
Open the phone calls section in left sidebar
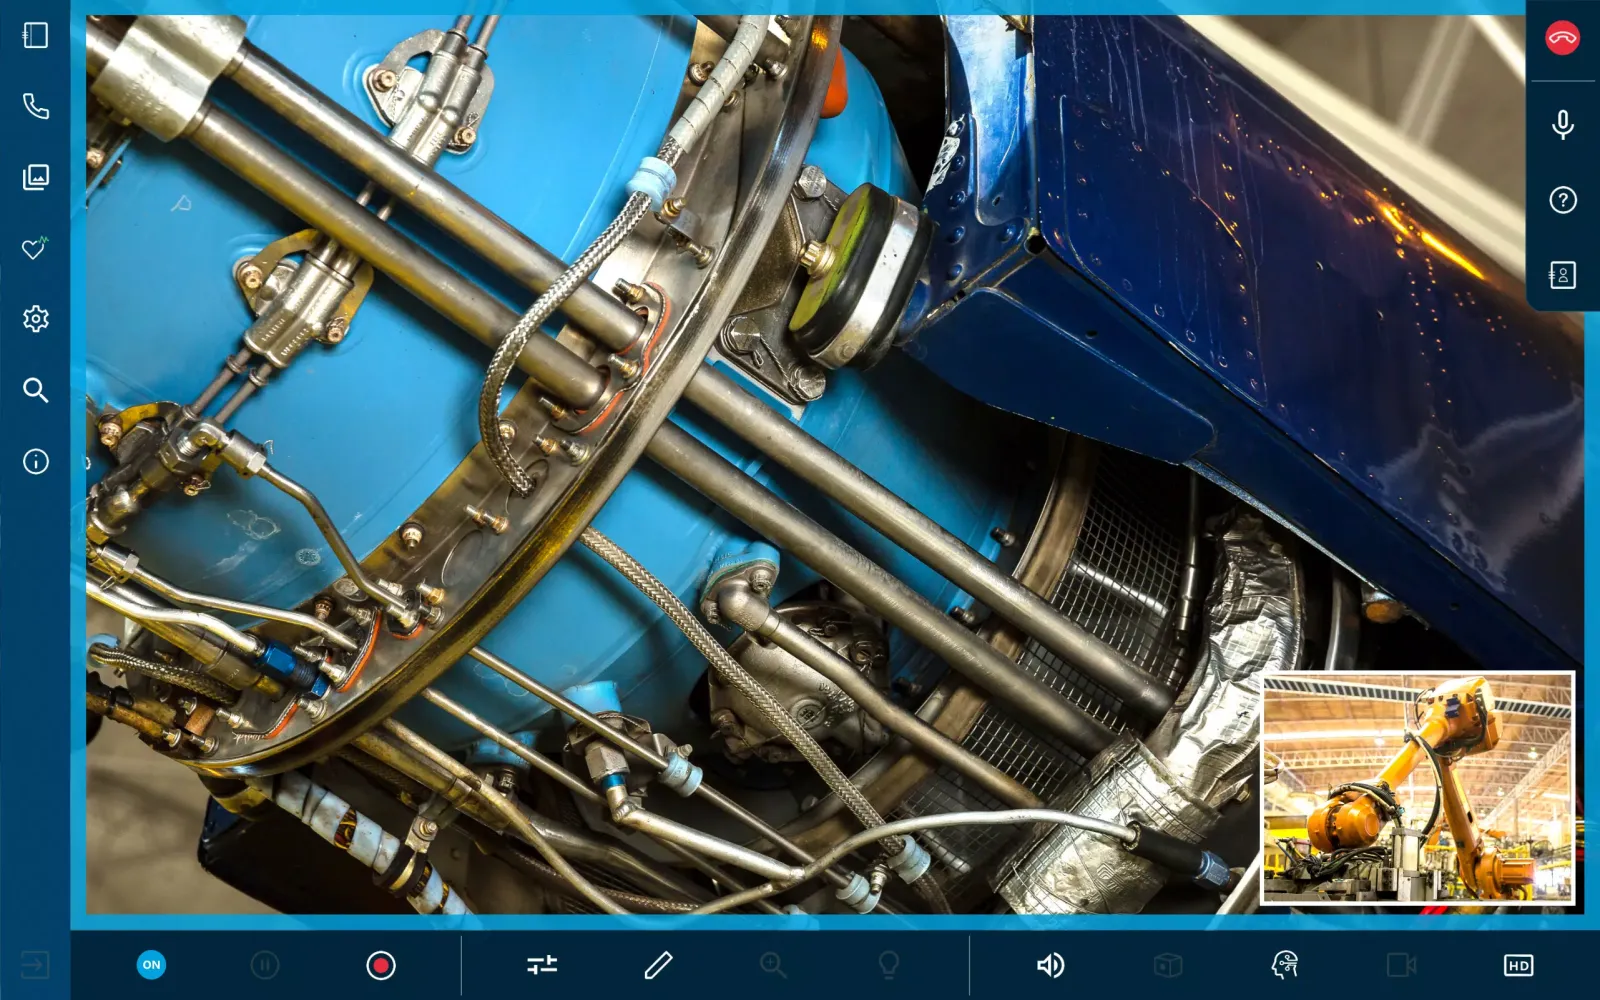35,106
